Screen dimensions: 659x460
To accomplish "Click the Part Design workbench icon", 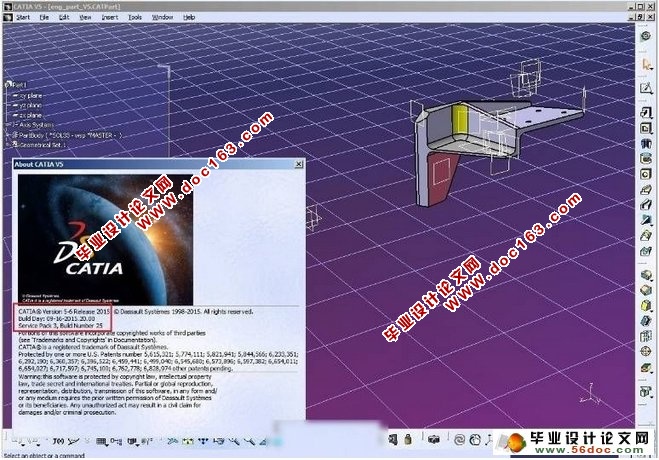I will point(646,37).
